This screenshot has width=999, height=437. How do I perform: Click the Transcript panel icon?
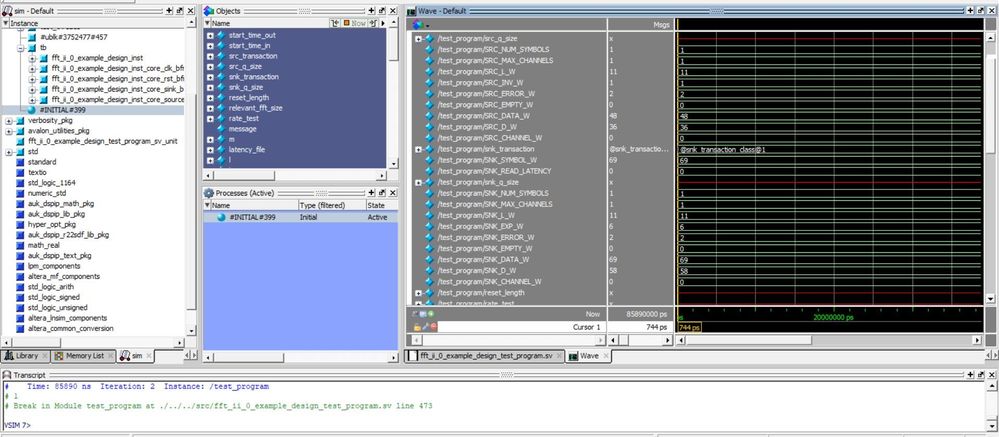pos(7,374)
